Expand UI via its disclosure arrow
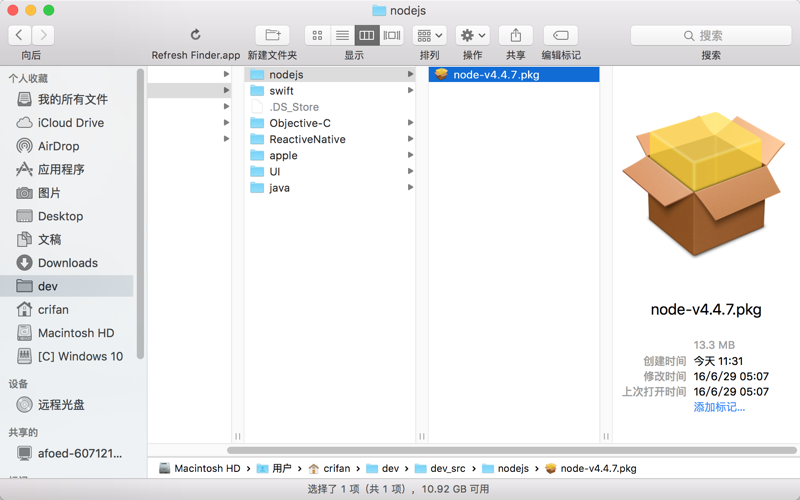Screen dimensions: 800x500 [x=410, y=171]
